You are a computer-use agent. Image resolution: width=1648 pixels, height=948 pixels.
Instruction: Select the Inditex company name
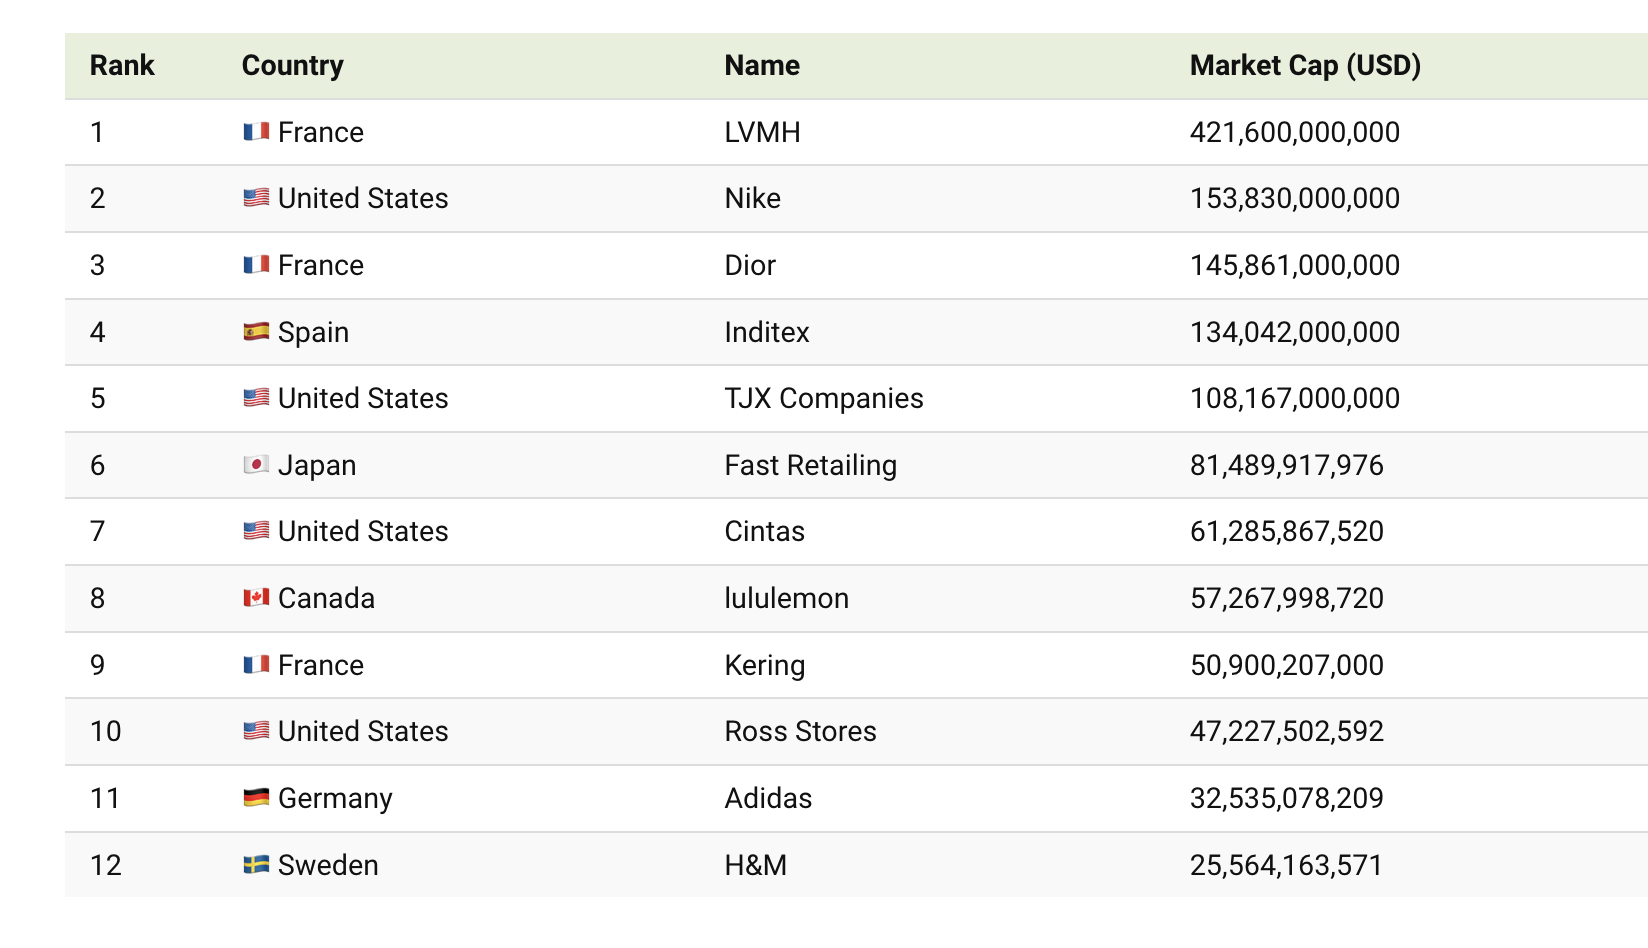tap(767, 332)
